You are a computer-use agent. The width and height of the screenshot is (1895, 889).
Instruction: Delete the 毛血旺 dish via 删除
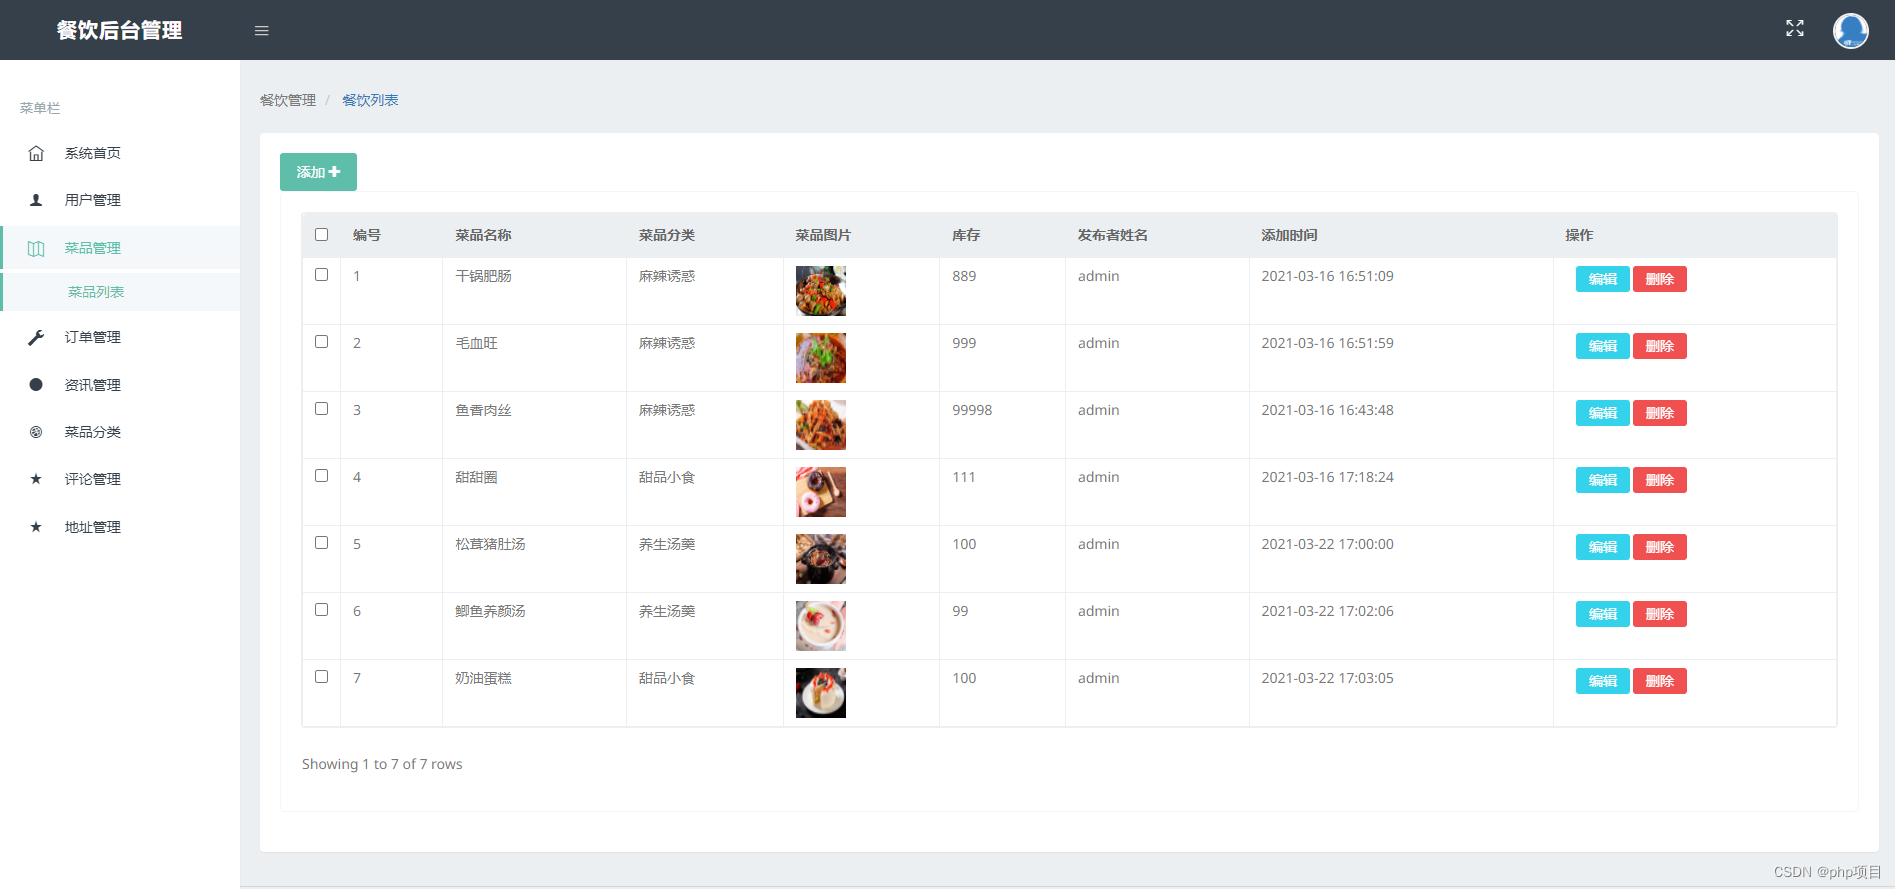point(1660,346)
